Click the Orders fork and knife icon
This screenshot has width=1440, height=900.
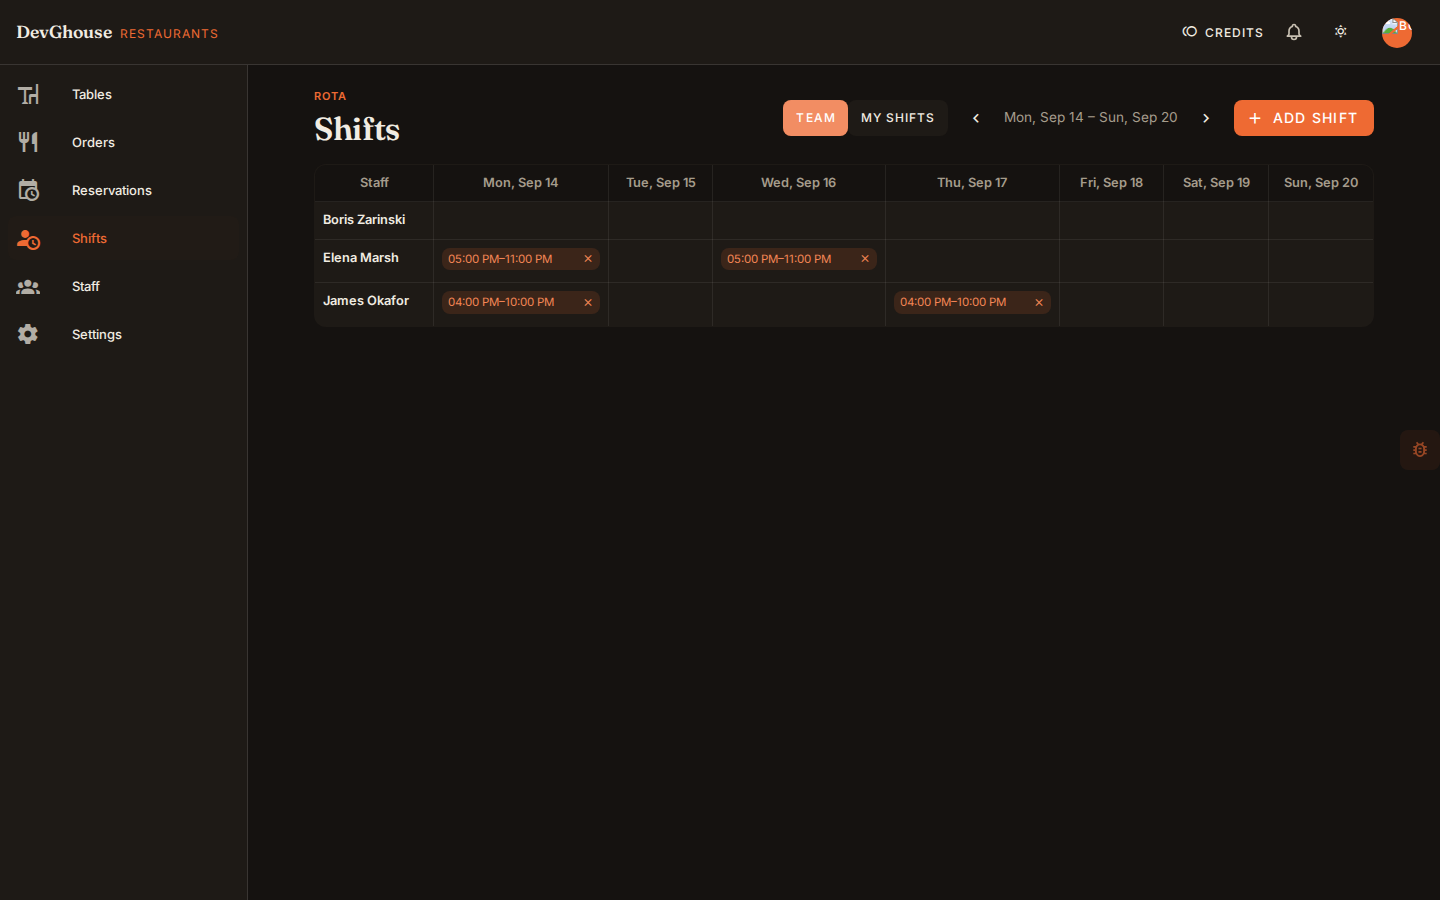point(28,142)
